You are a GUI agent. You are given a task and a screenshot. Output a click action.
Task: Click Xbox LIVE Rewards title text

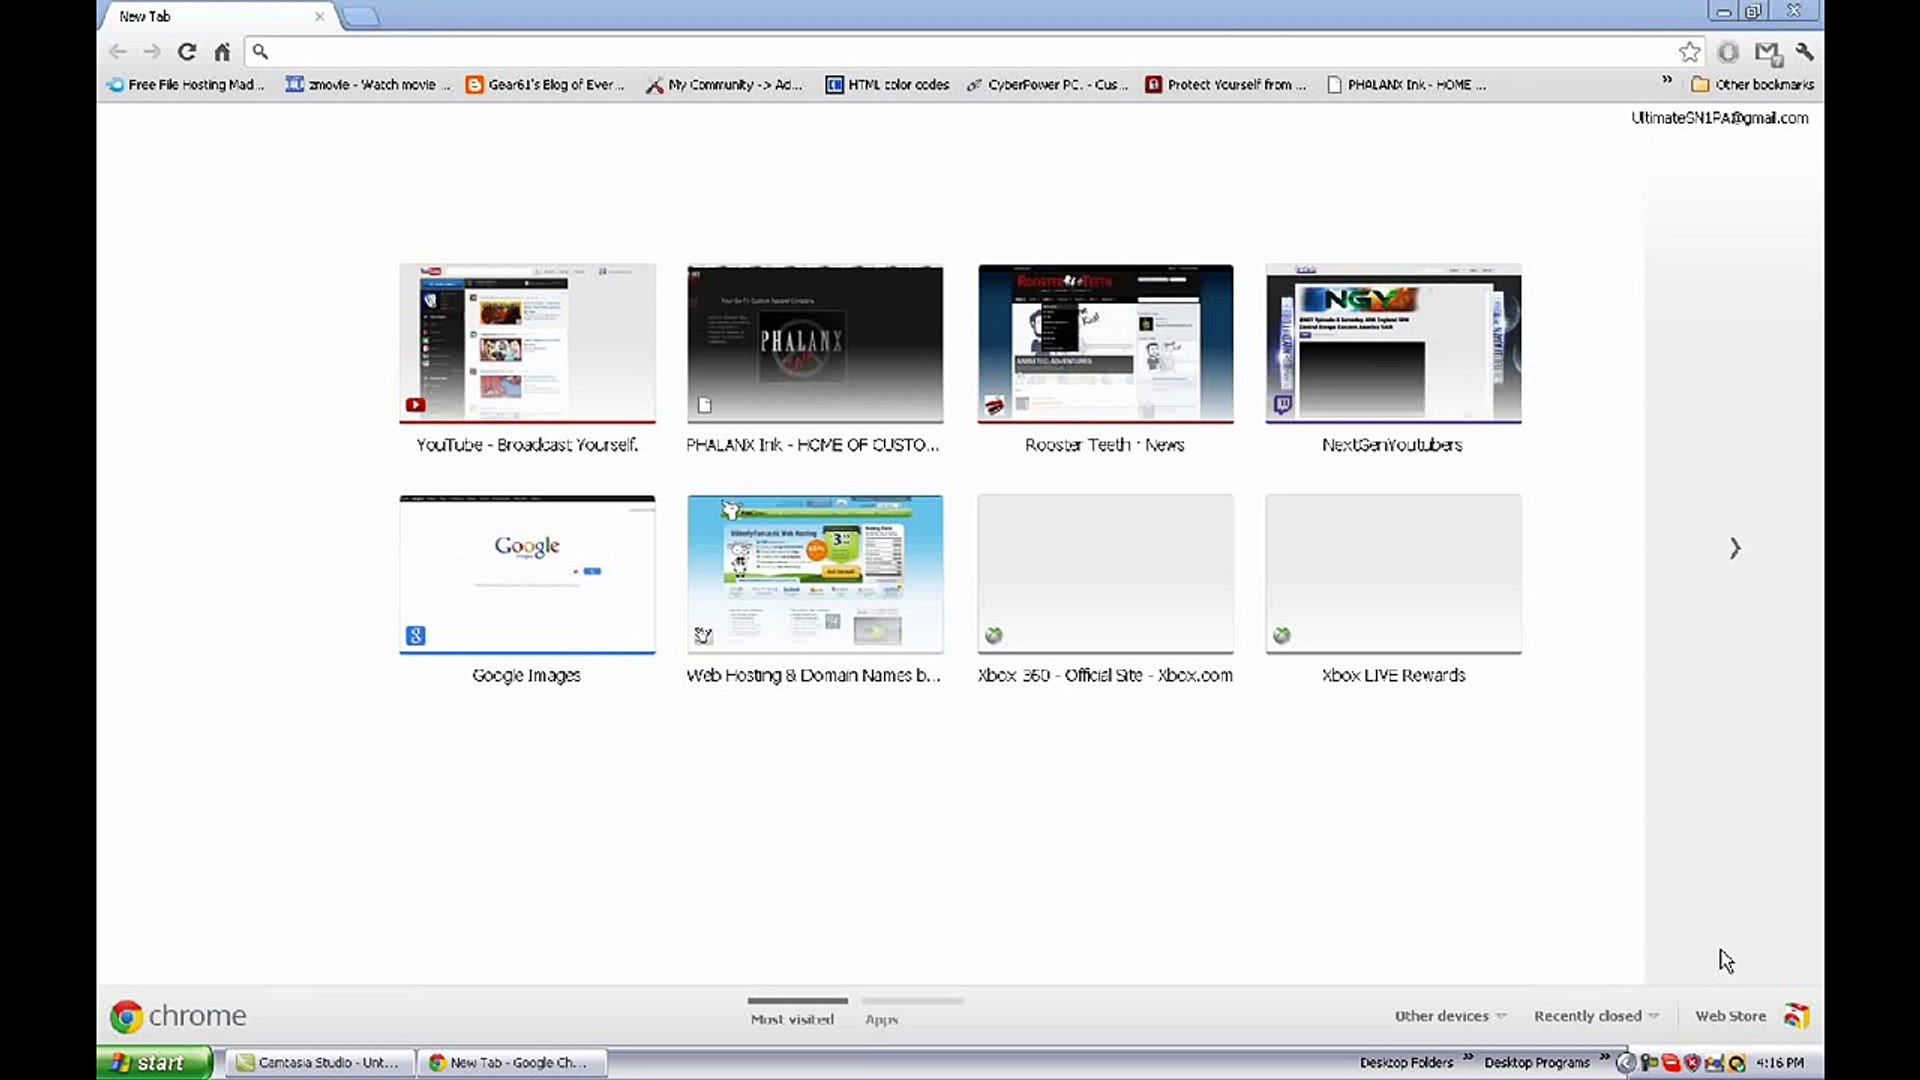coord(1393,676)
